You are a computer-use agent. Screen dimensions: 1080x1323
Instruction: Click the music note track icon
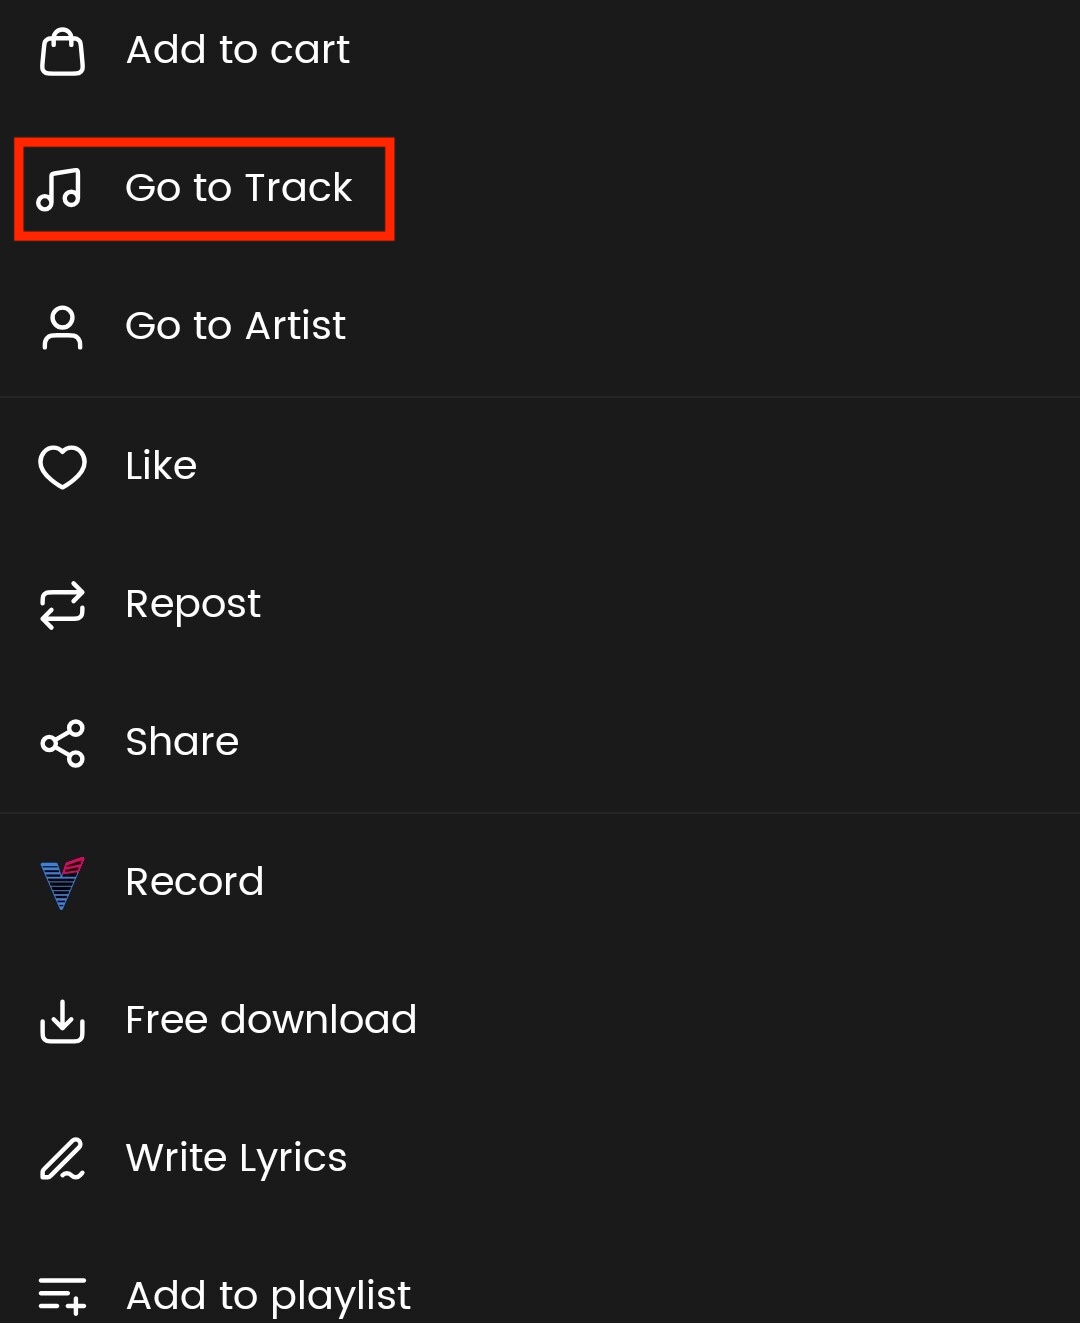pyautogui.click(x=59, y=188)
